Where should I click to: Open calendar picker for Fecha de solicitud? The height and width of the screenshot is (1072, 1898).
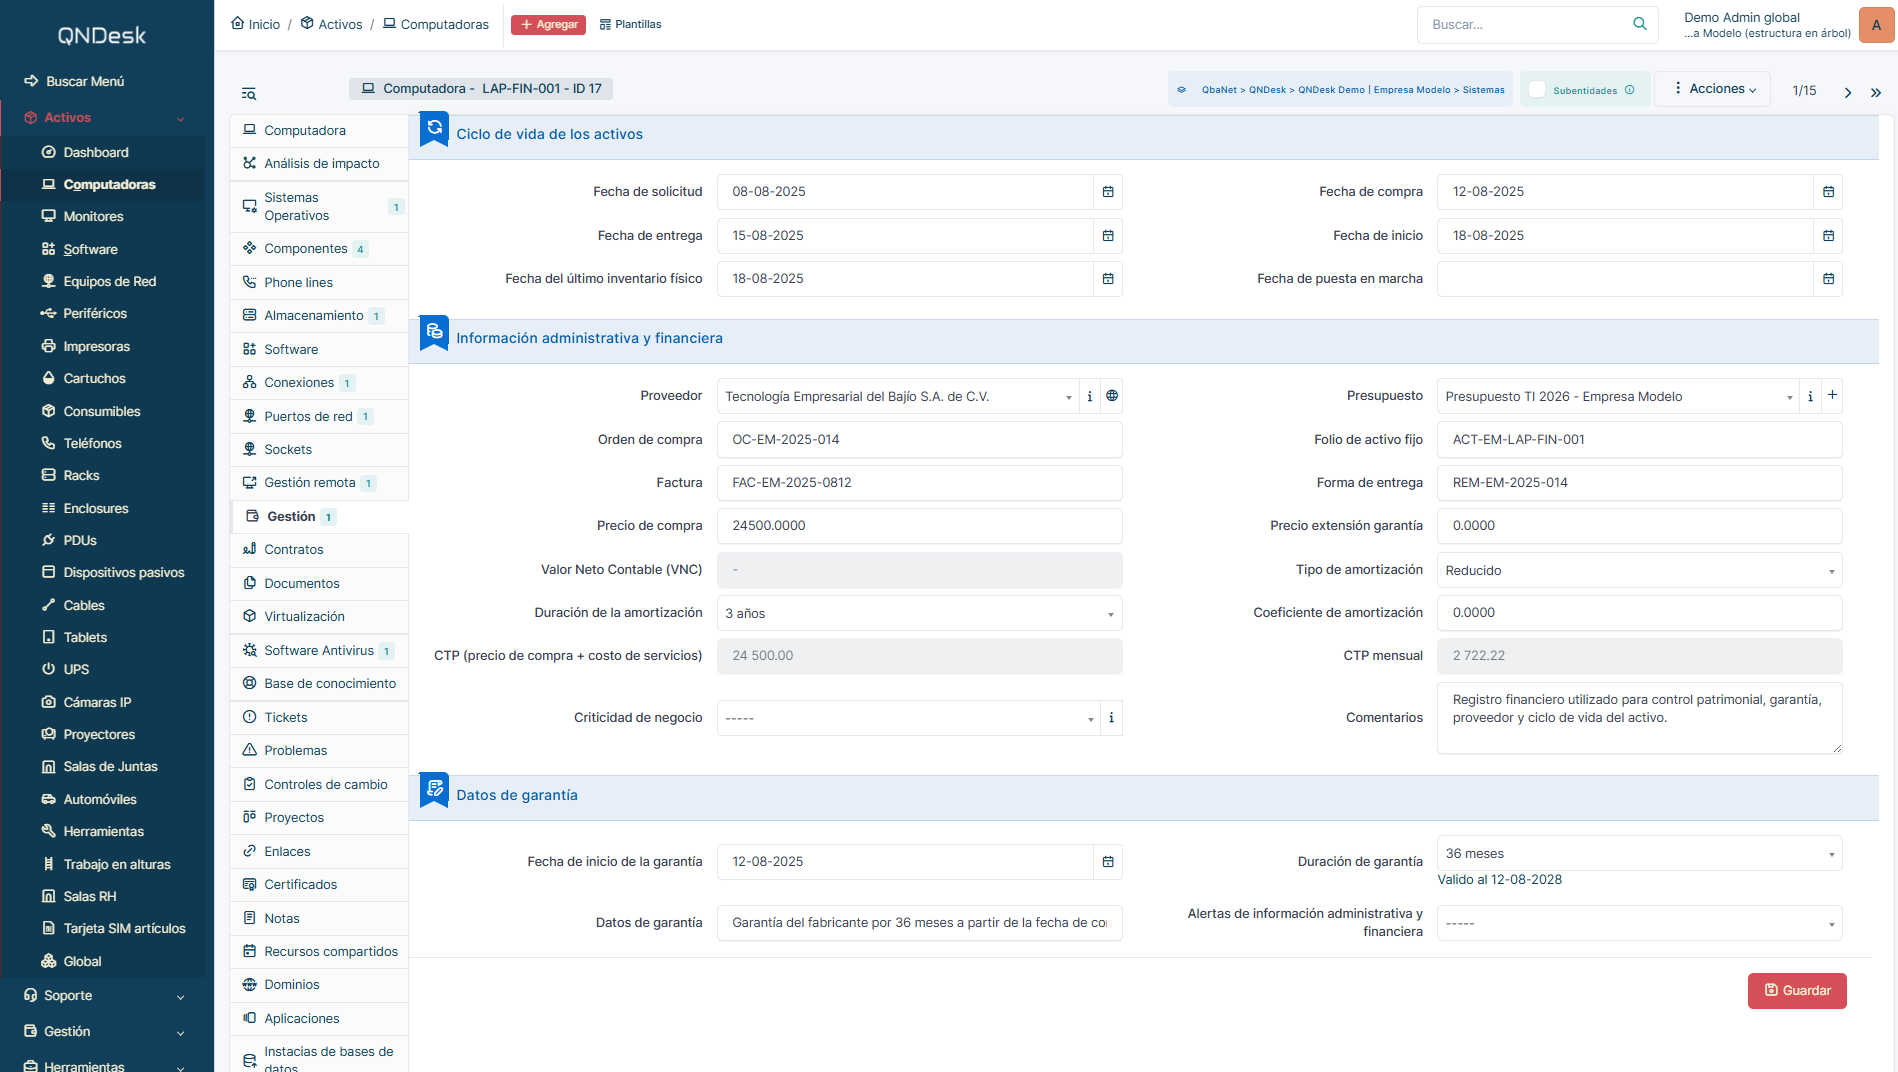pos(1108,192)
